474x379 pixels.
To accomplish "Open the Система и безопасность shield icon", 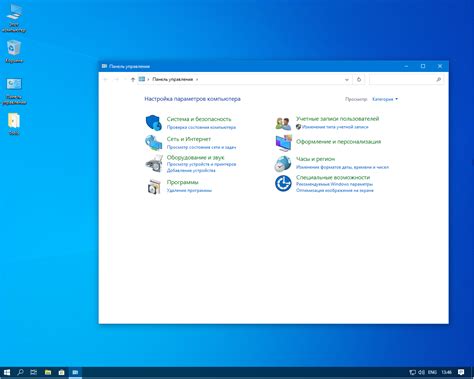I will 154,122.
